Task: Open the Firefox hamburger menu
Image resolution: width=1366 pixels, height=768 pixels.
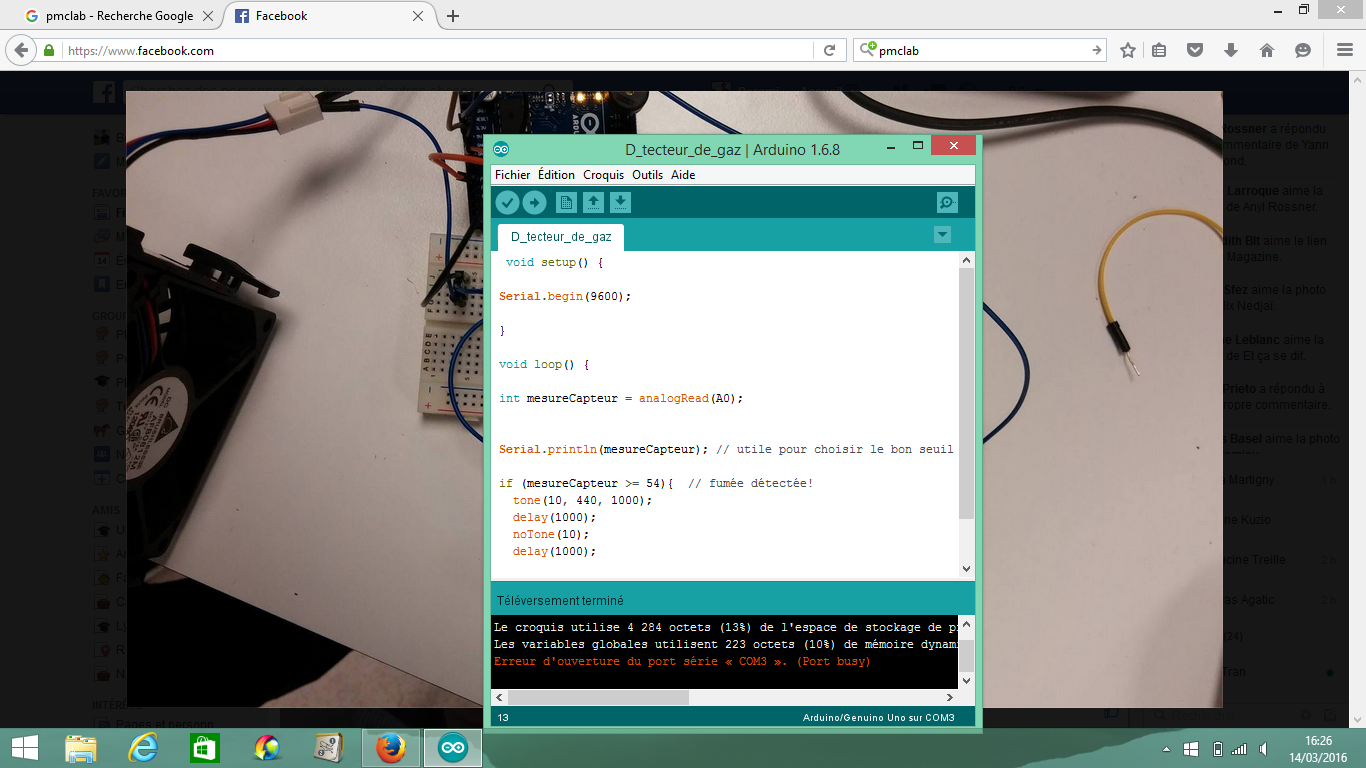Action: pyautogui.click(x=1344, y=50)
